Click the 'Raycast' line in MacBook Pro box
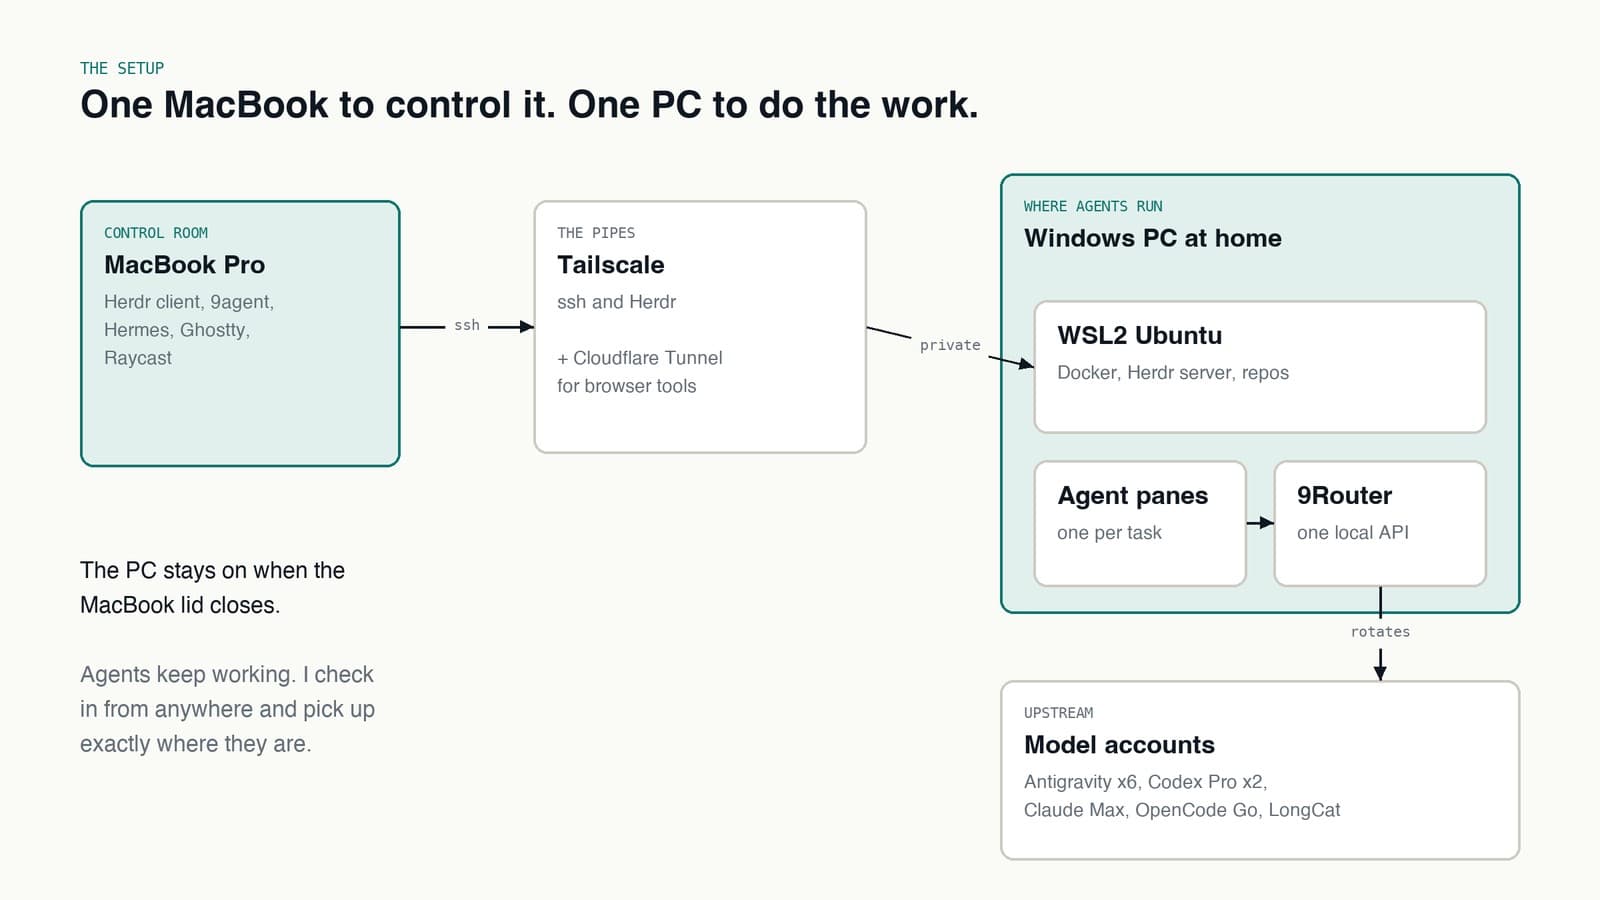The height and width of the screenshot is (900, 1600). (138, 358)
